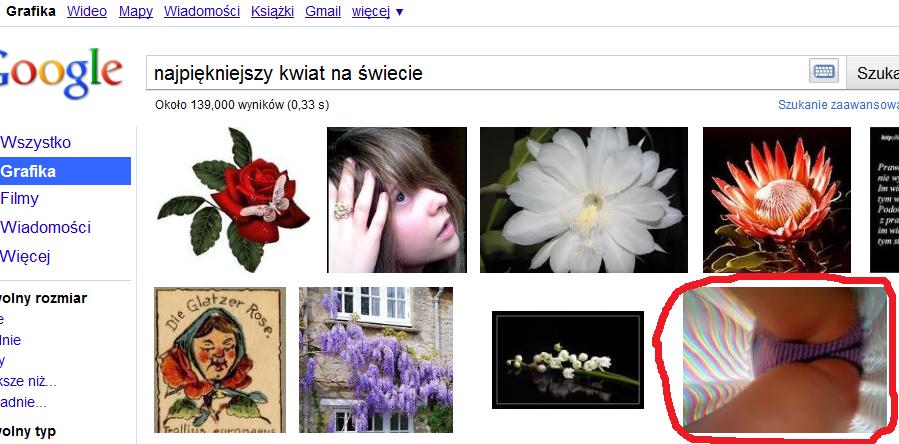The height and width of the screenshot is (444, 899).
Task: Open the girl with ring thumbnail
Action: (397, 200)
